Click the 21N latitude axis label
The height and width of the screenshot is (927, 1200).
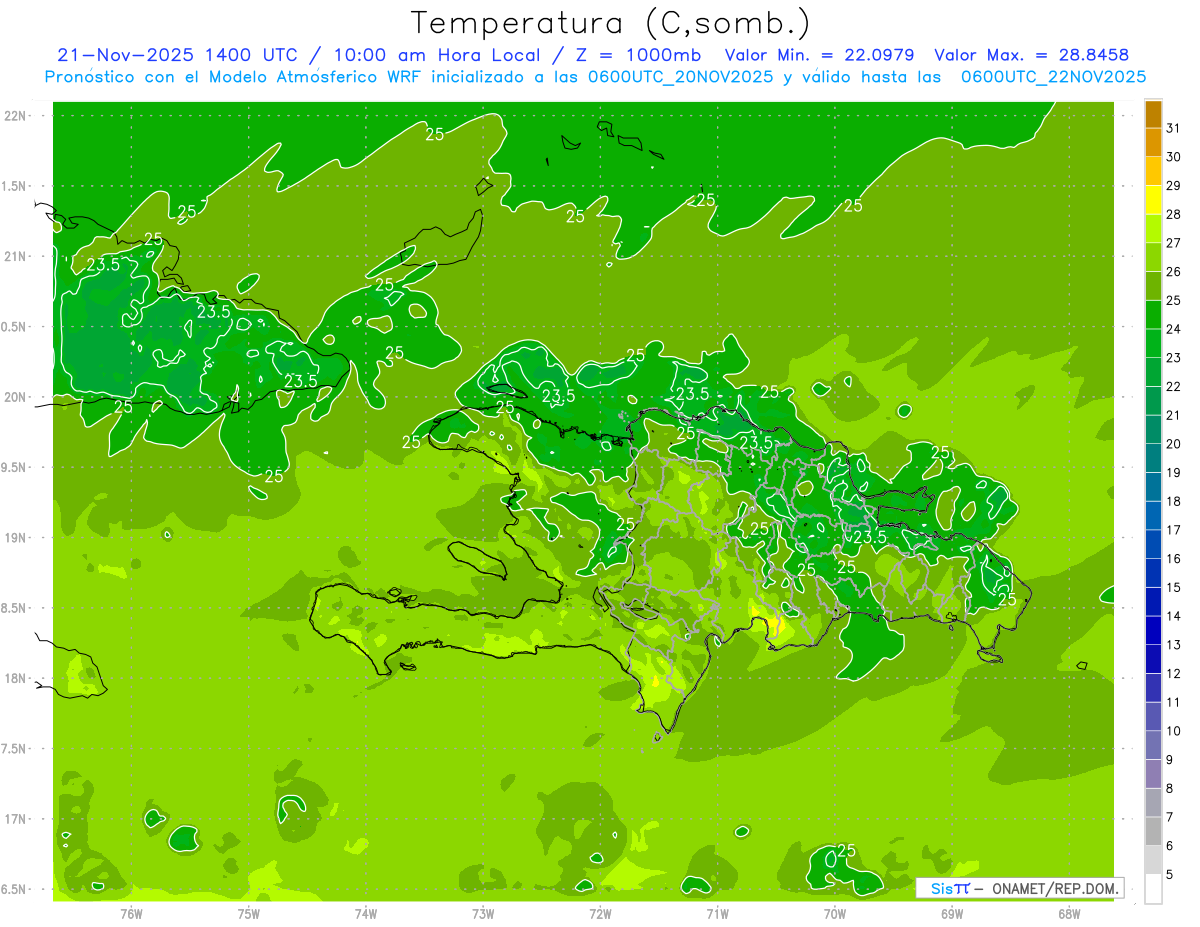point(14,256)
